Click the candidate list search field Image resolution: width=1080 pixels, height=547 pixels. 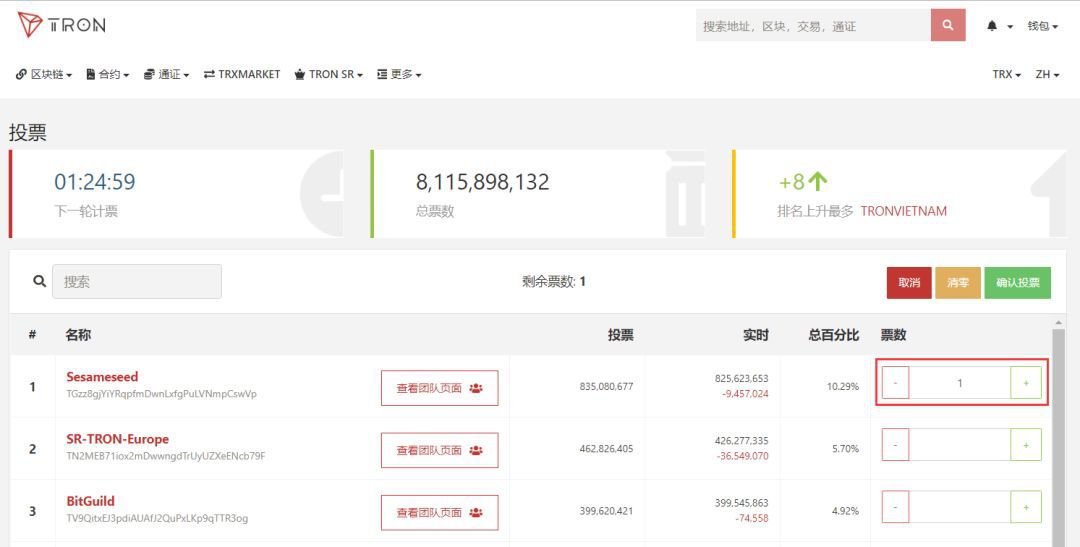point(137,282)
